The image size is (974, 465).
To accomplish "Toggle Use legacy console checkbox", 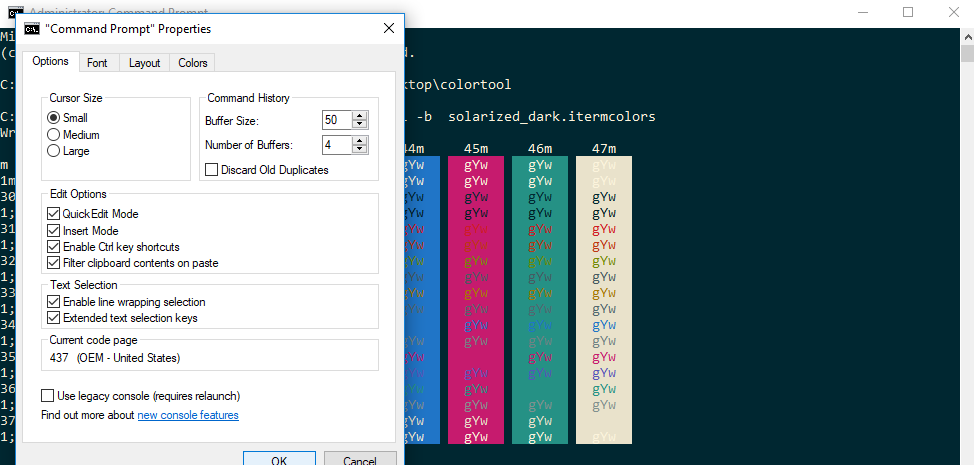I will pos(48,396).
